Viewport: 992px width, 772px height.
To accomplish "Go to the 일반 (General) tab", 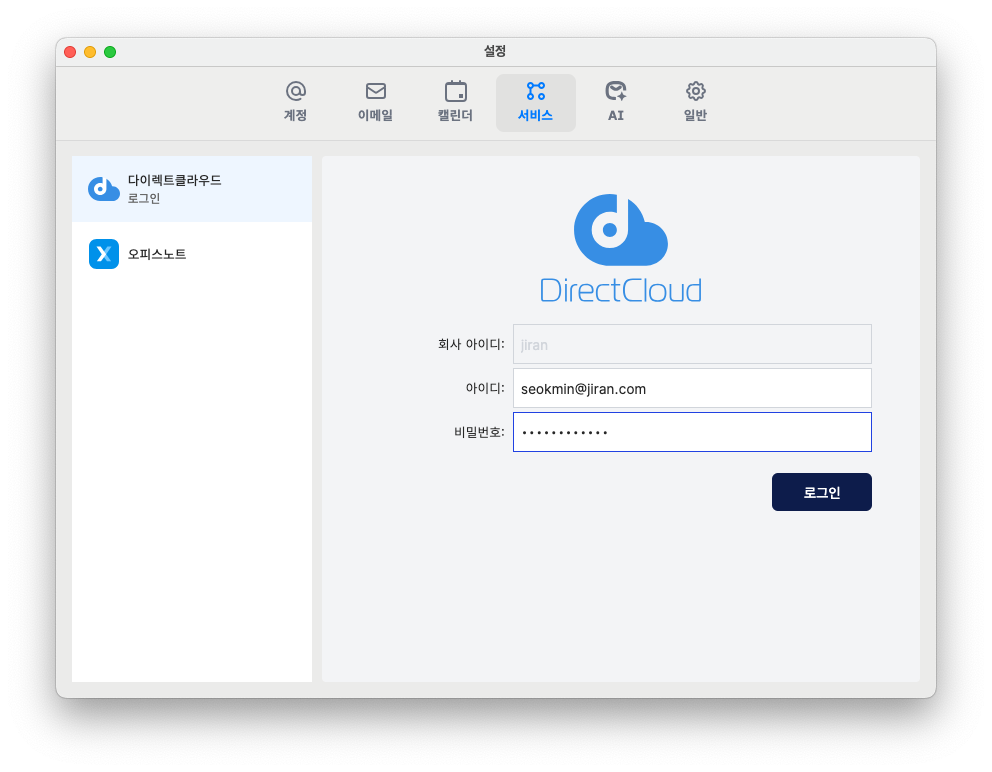I will click(695, 103).
